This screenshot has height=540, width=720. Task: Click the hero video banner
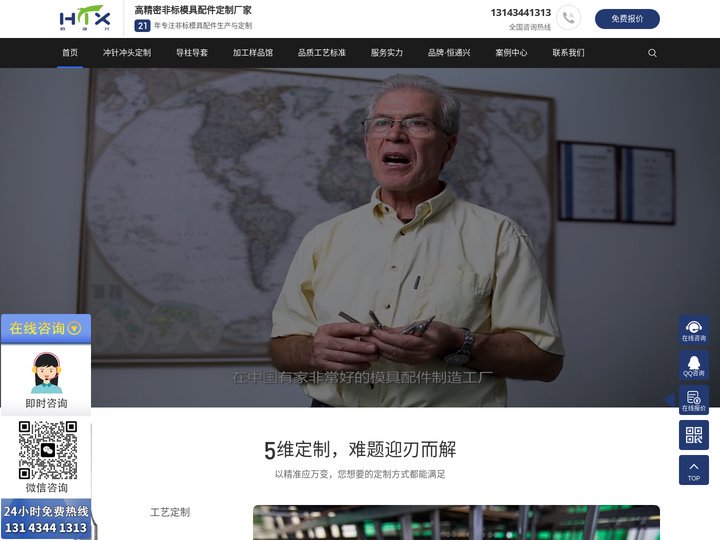(360, 237)
